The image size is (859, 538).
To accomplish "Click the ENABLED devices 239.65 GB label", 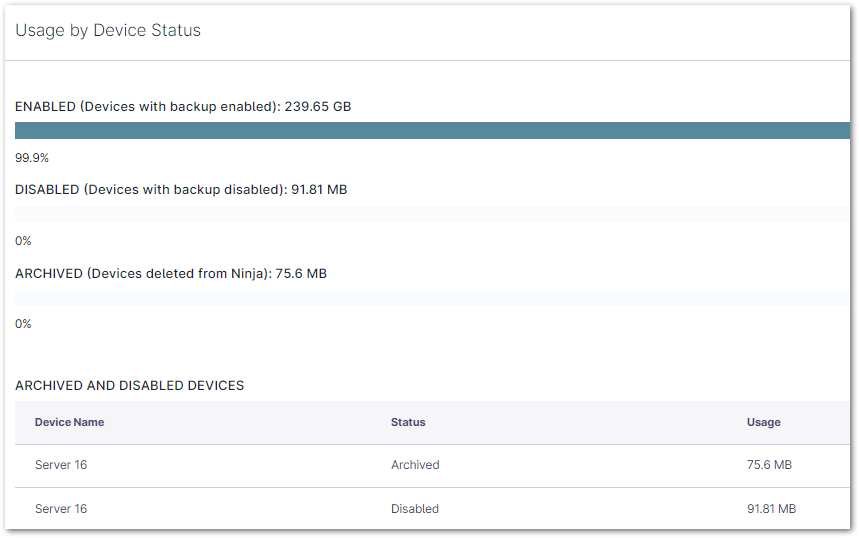I will [x=183, y=106].
